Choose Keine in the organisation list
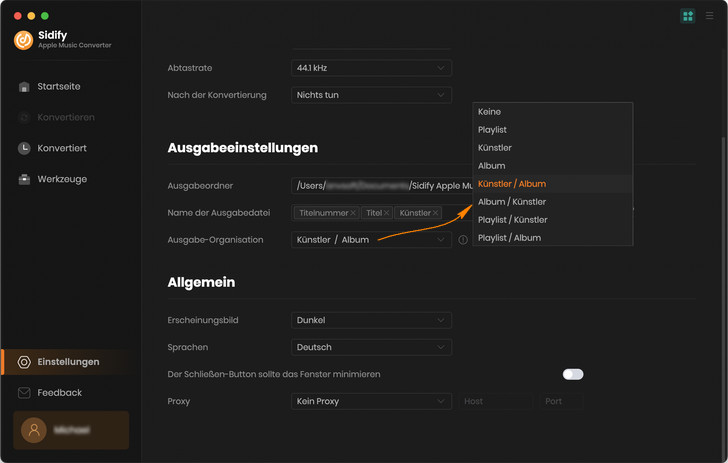This screenshot has height=463, width=728. [x=490, y=112]
